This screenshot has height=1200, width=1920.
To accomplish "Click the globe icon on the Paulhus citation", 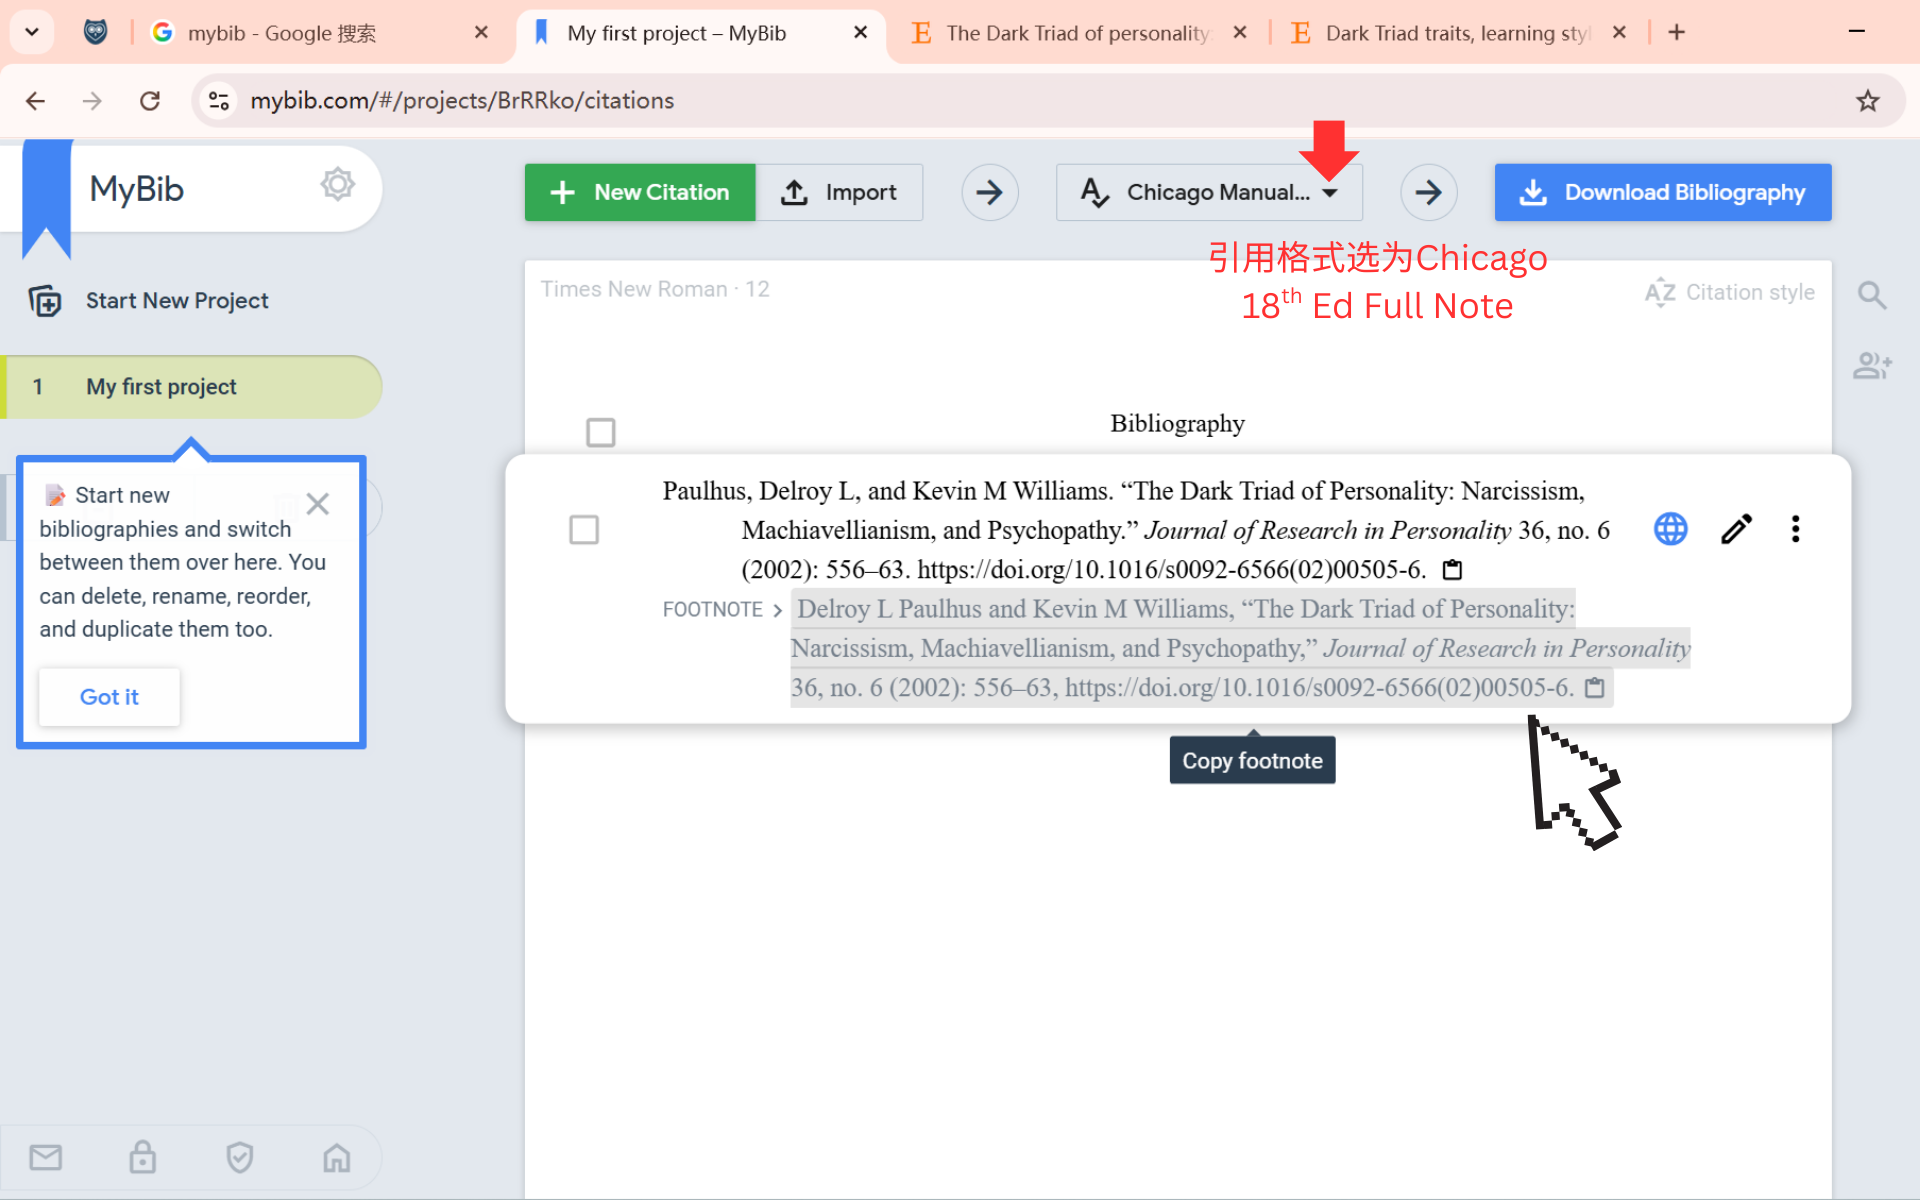I will (x=1670, y=529).
